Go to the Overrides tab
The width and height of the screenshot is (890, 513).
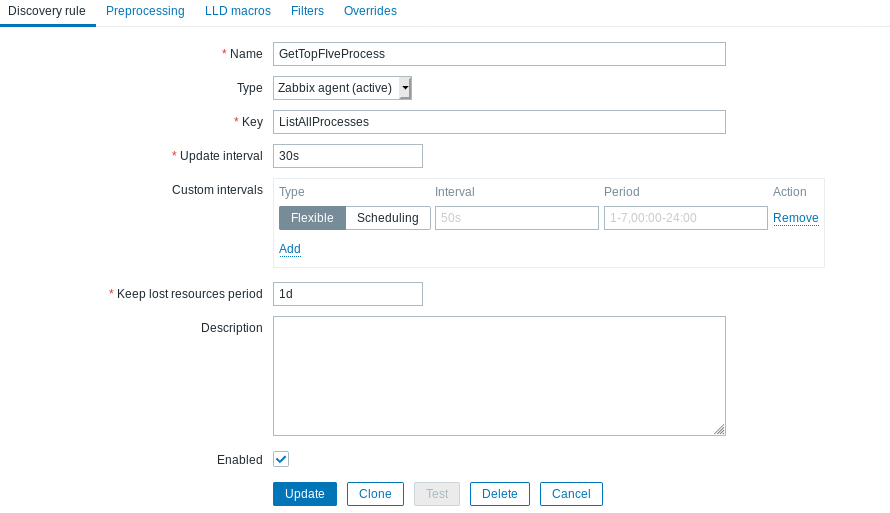pos(370,11)
